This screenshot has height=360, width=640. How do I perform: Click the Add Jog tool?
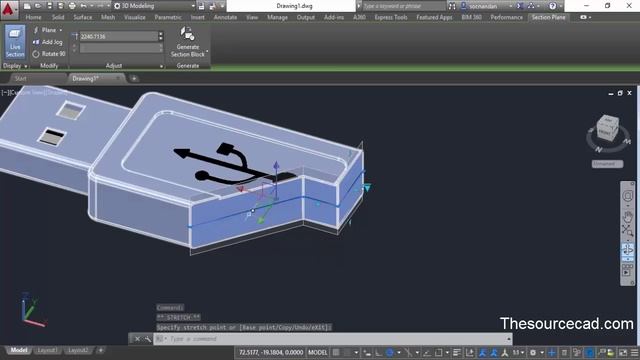47,42
